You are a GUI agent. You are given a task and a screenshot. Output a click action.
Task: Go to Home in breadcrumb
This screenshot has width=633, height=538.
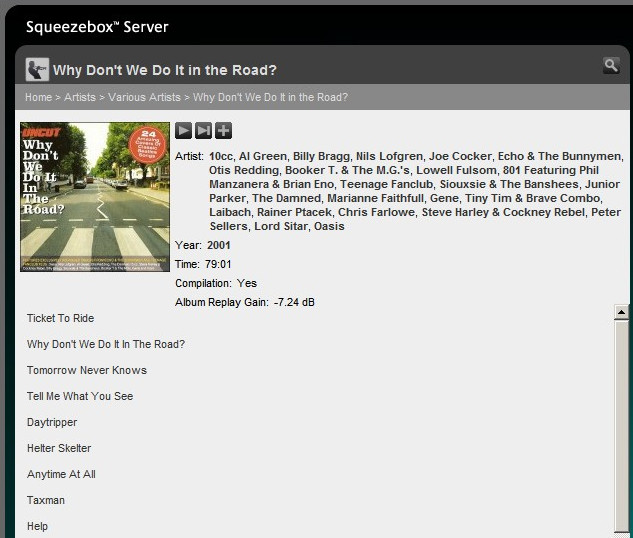(38, 97)
